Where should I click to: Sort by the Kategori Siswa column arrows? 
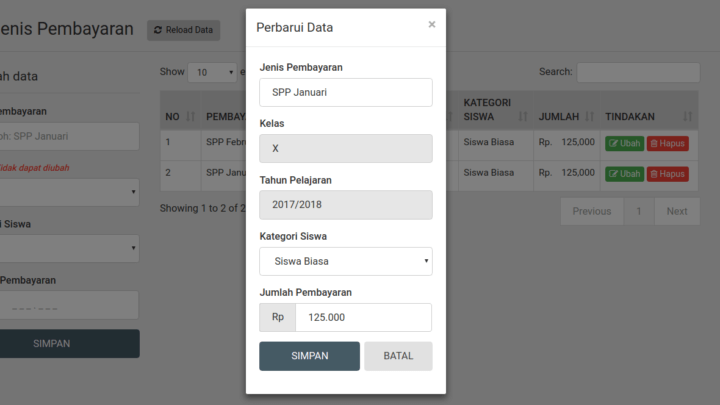pos(523,117)
